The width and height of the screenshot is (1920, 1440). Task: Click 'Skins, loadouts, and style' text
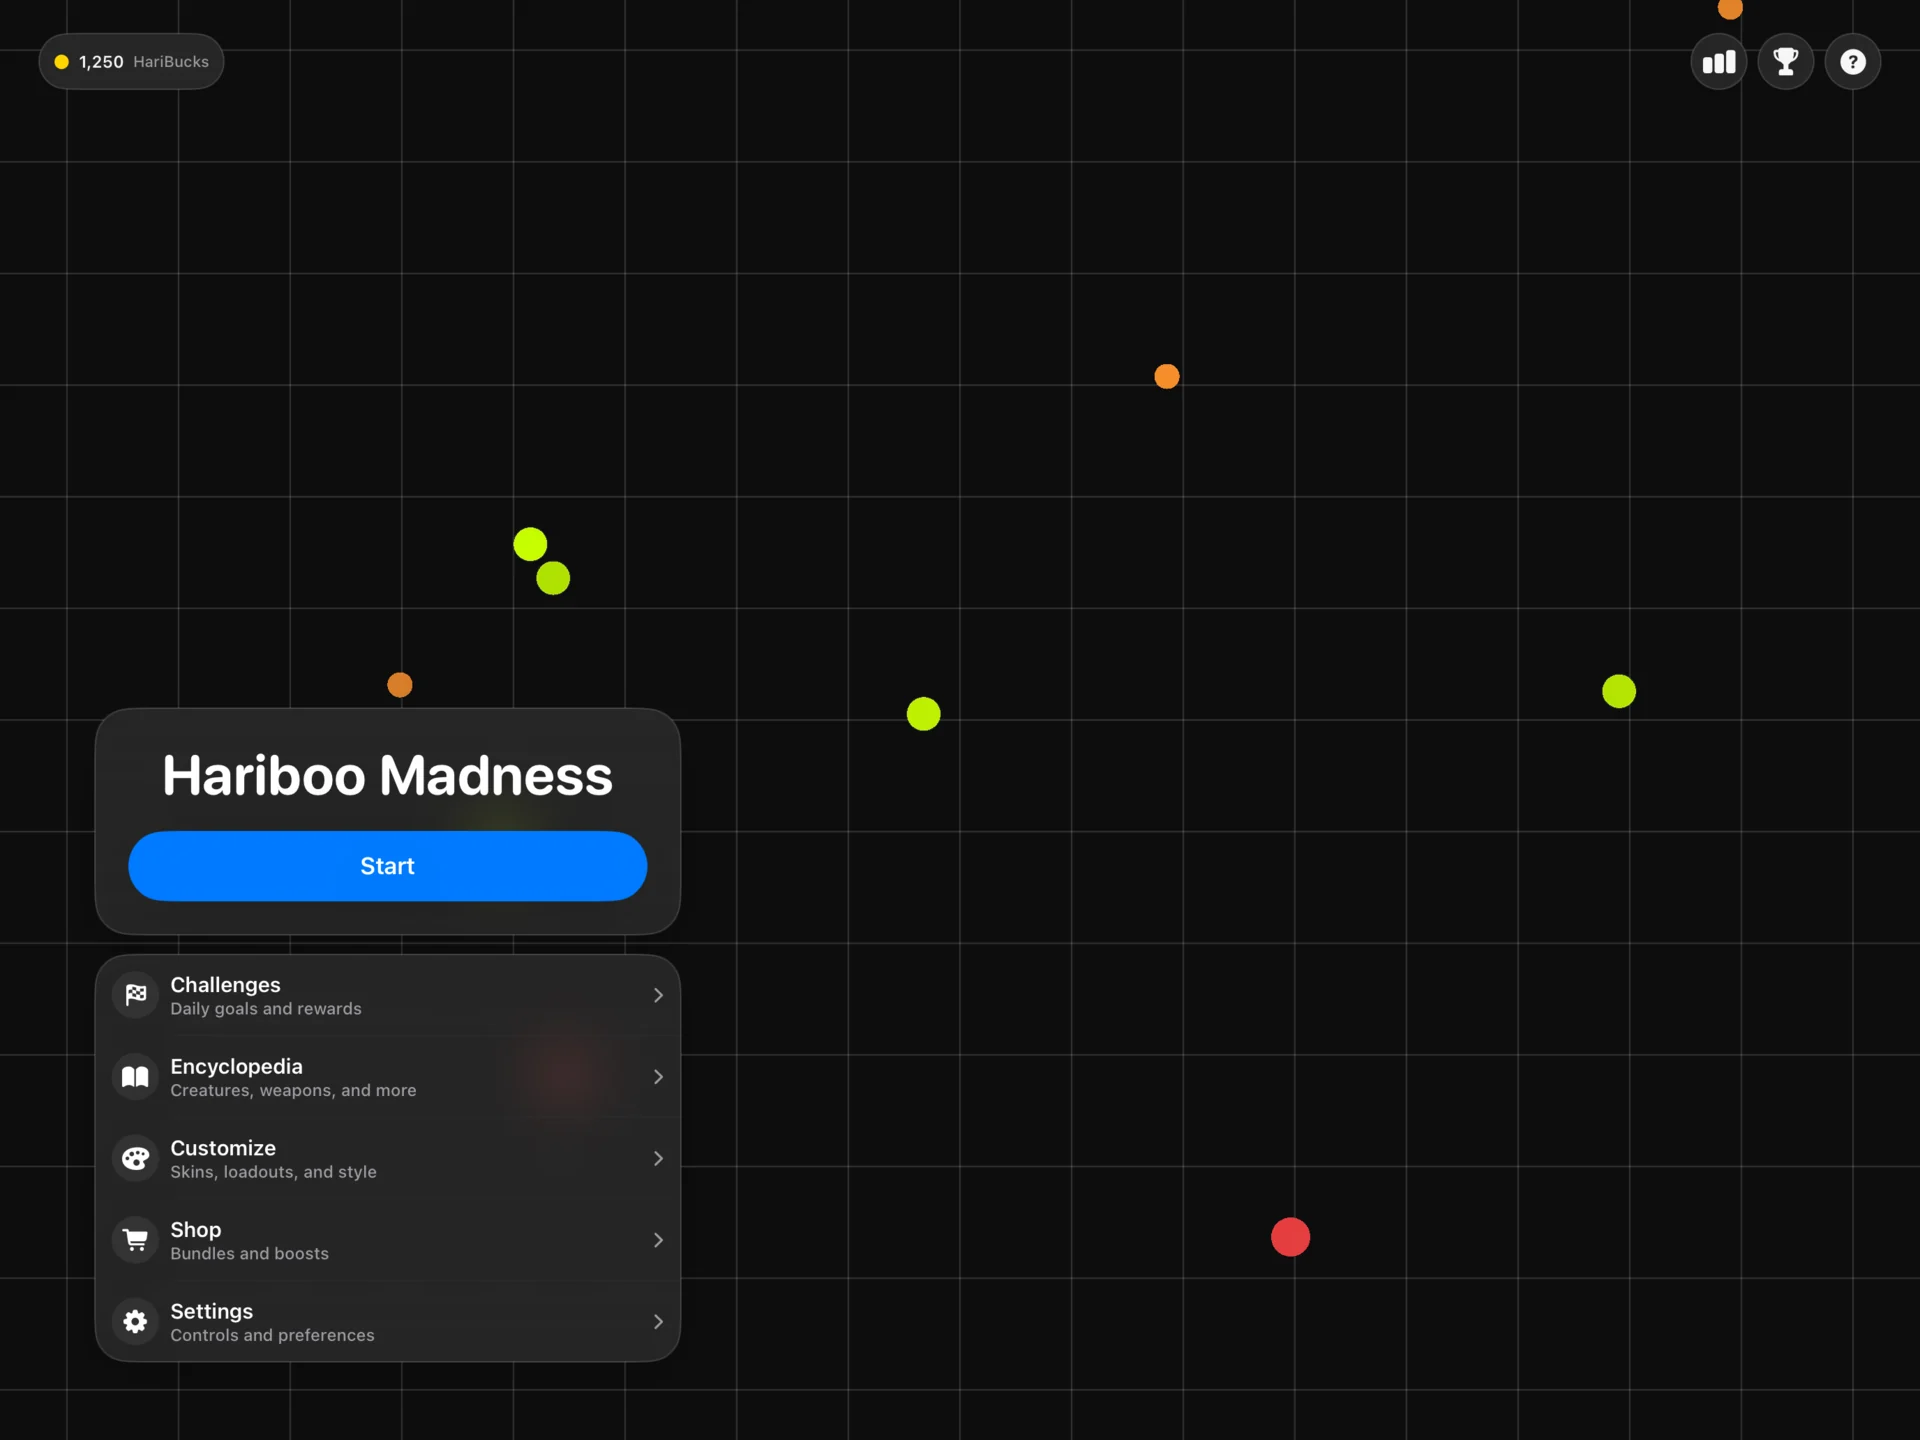(273, 1172)
